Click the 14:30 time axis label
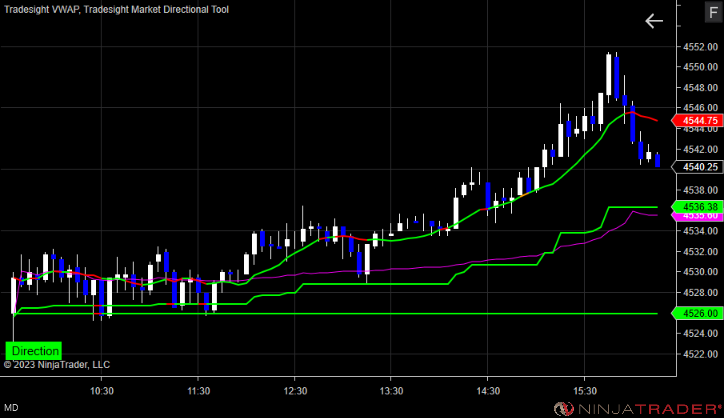The height and width of the screenshot is (418, 724). point(488,391)
